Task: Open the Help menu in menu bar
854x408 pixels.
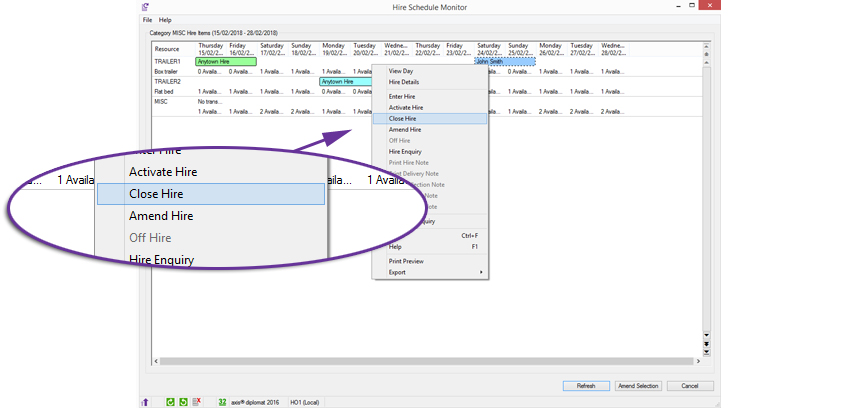Action: pos(165,20)
